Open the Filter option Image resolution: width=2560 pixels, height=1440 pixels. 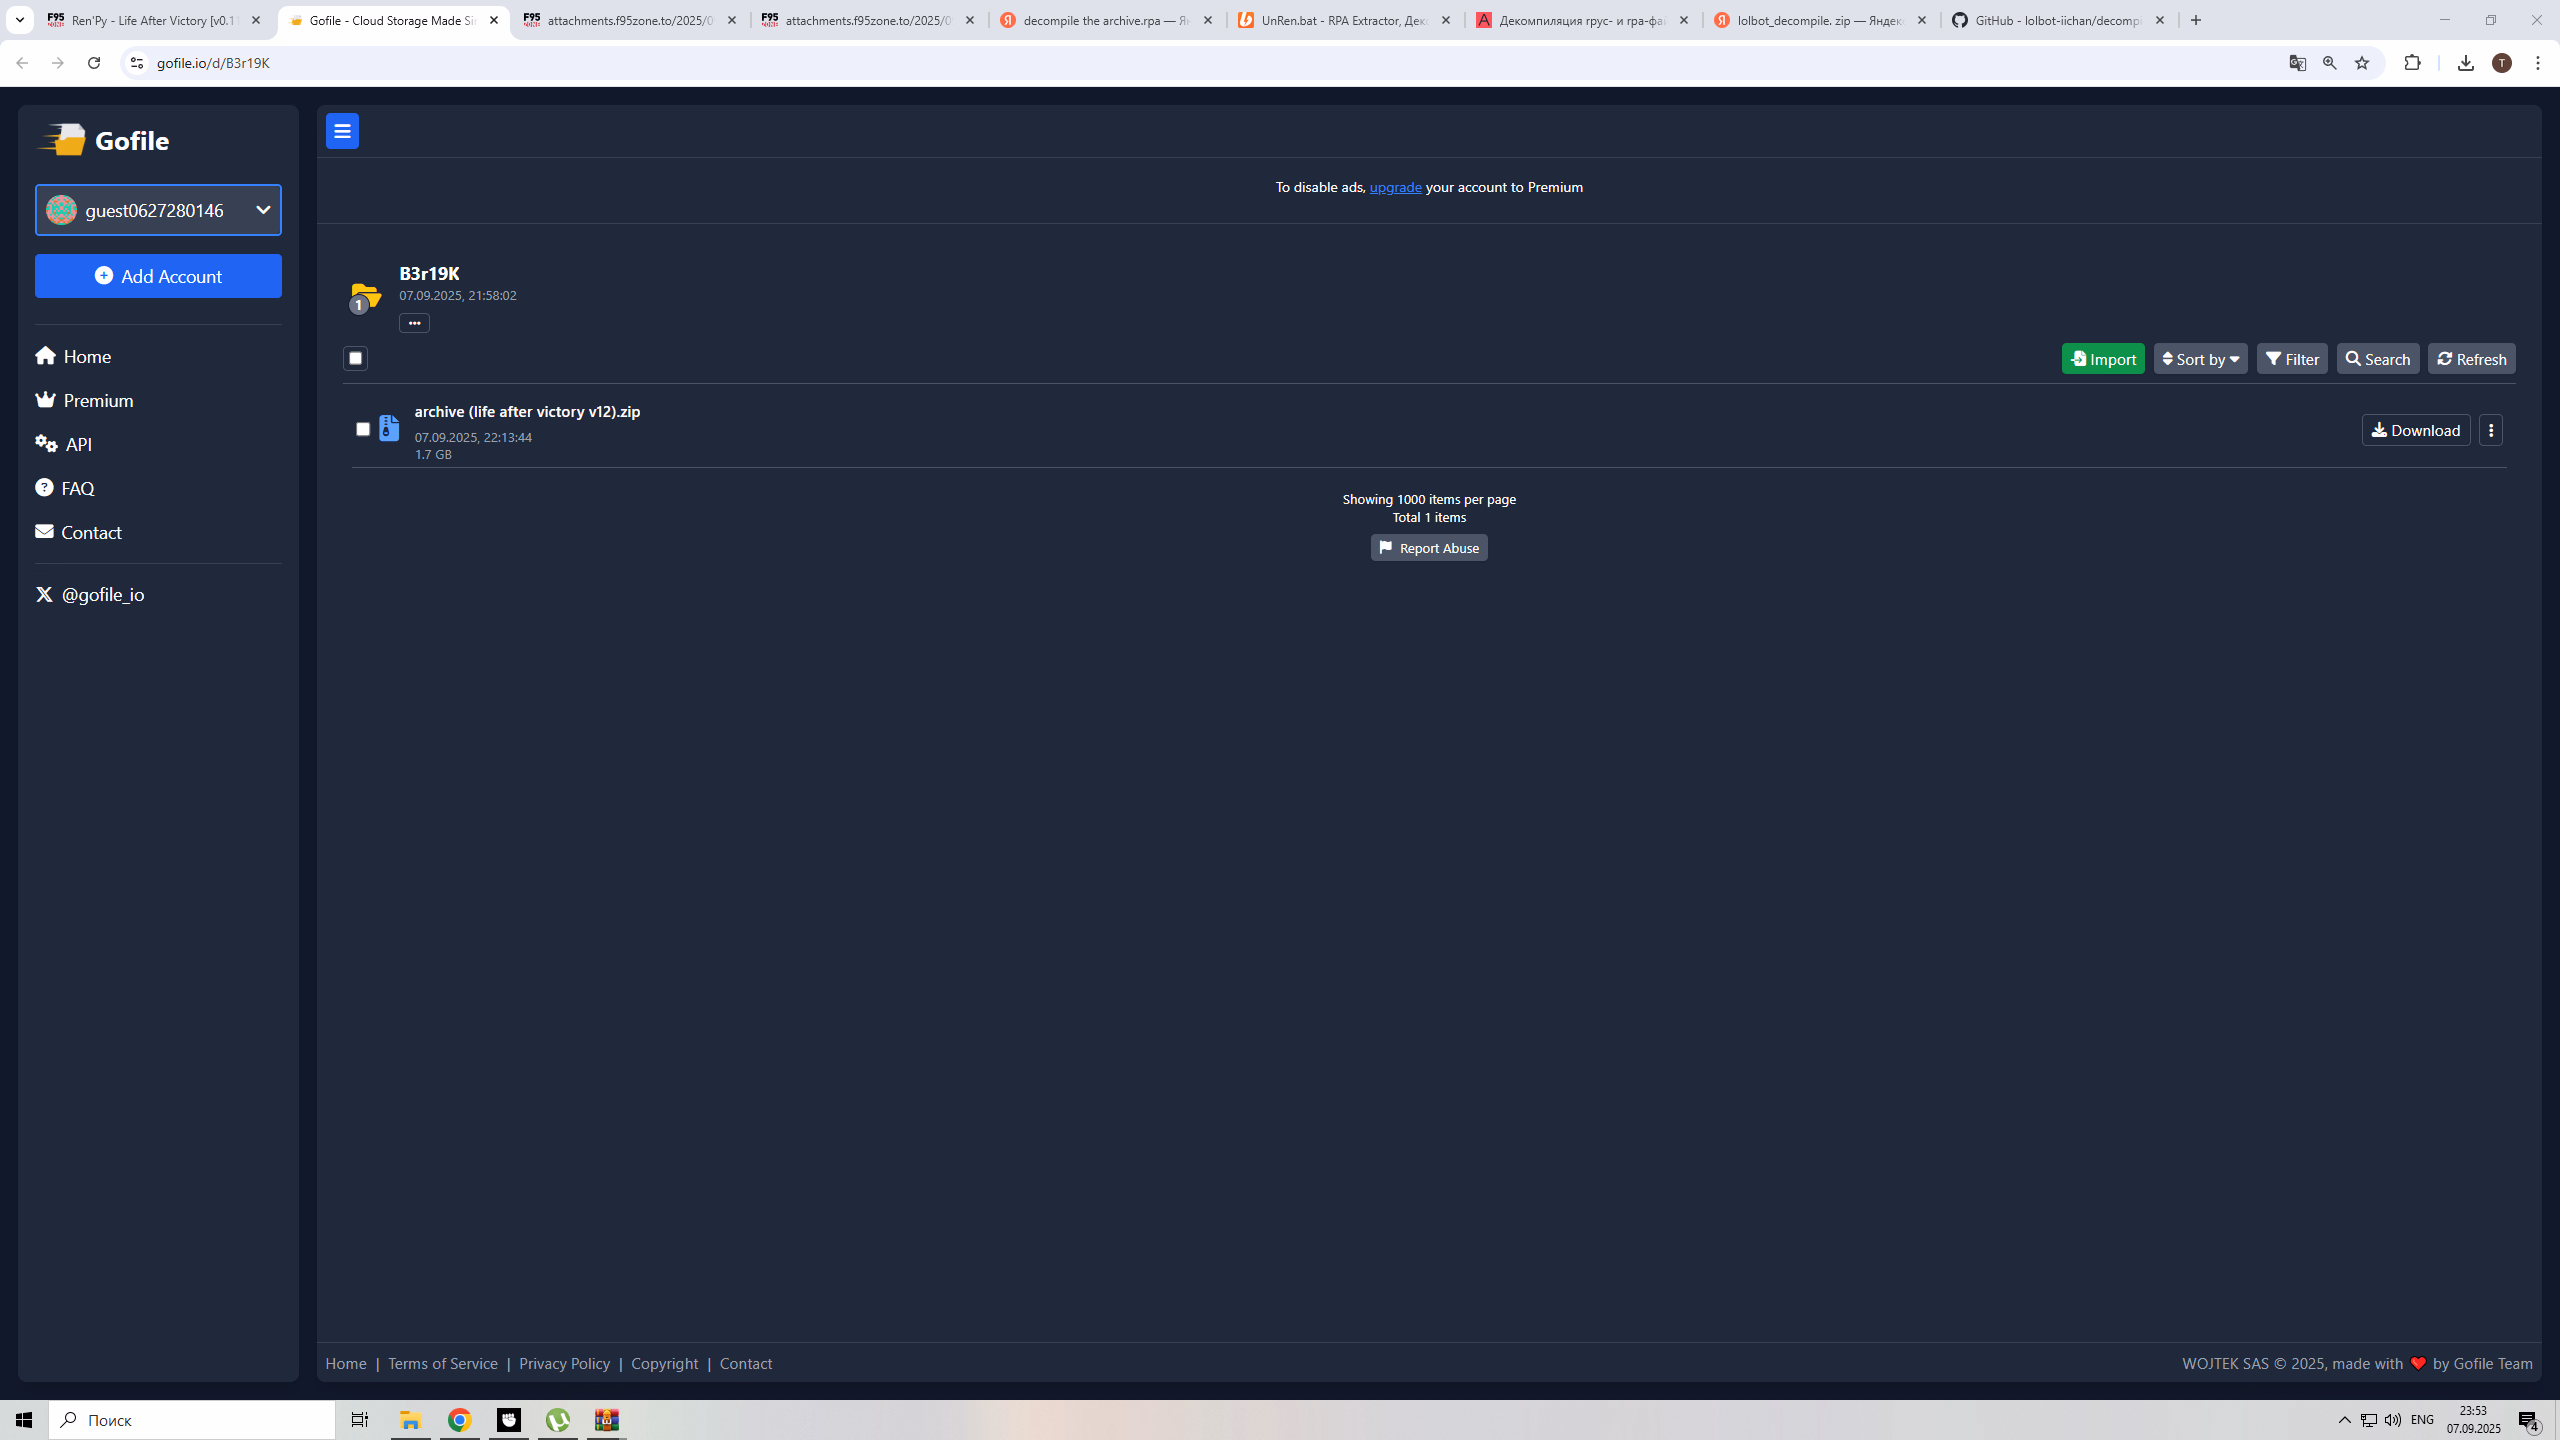[2292, 359]
